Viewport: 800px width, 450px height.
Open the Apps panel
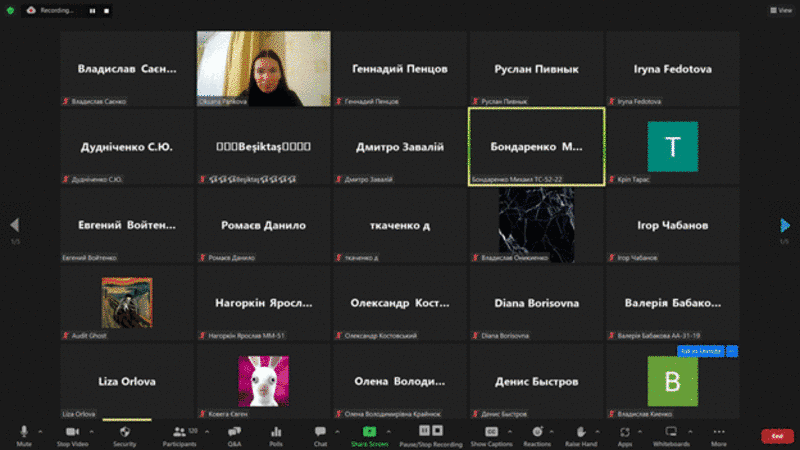(625, 434)
